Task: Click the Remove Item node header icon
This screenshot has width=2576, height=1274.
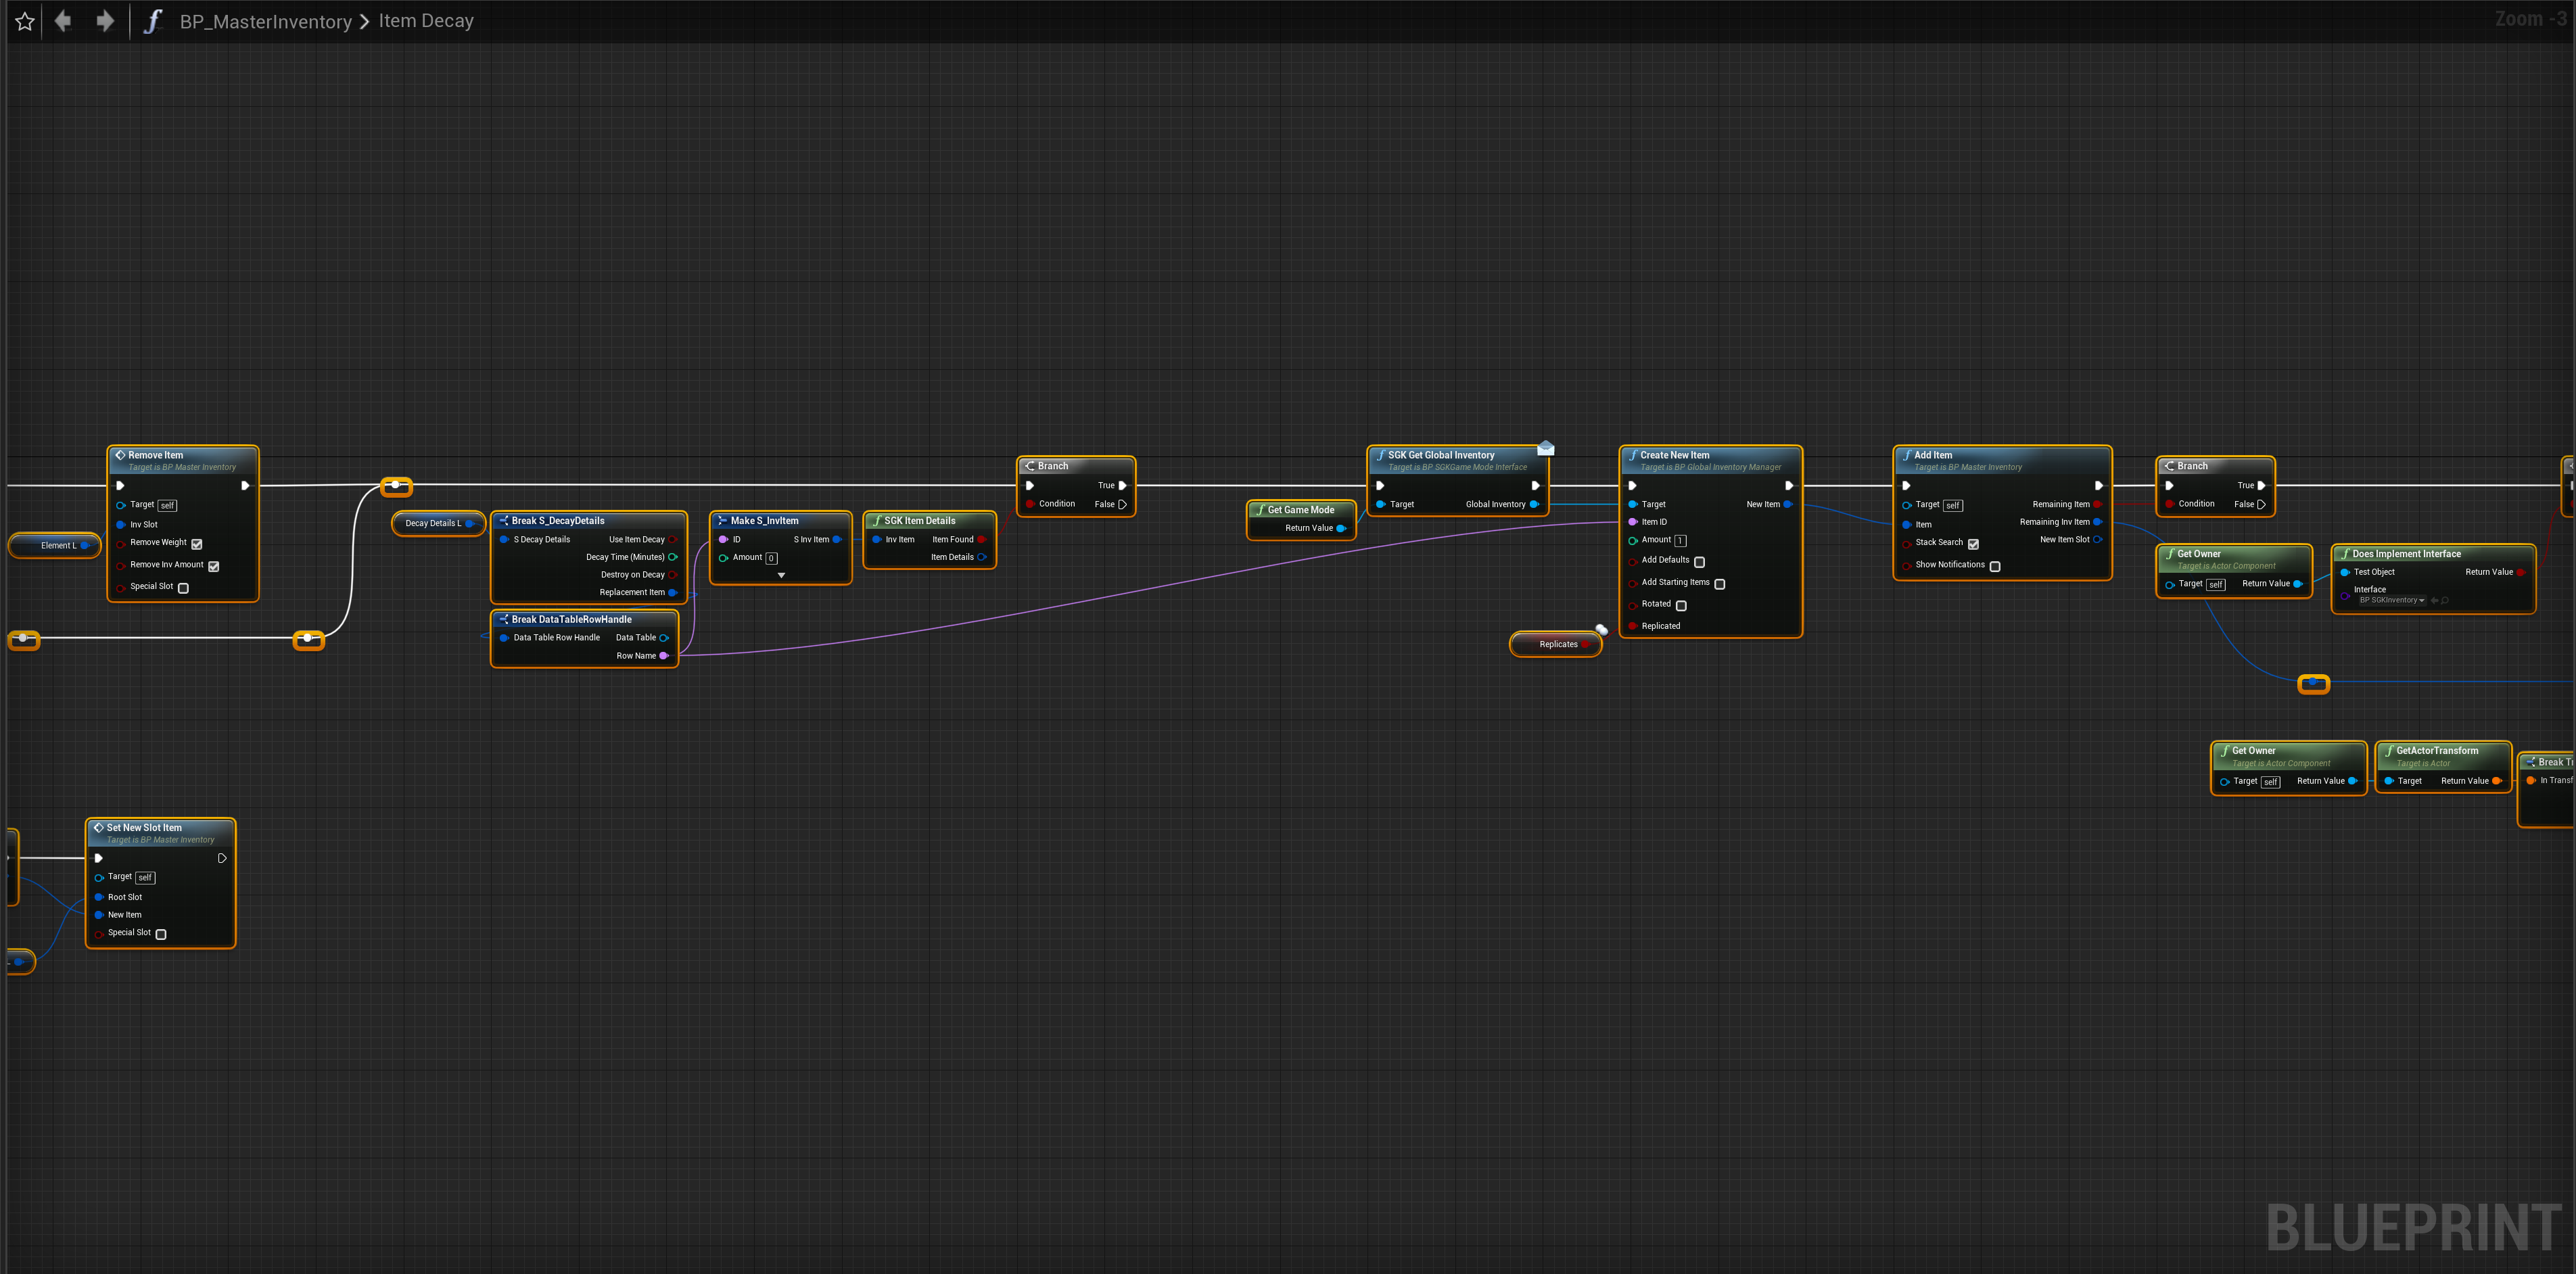Action: 120,455
